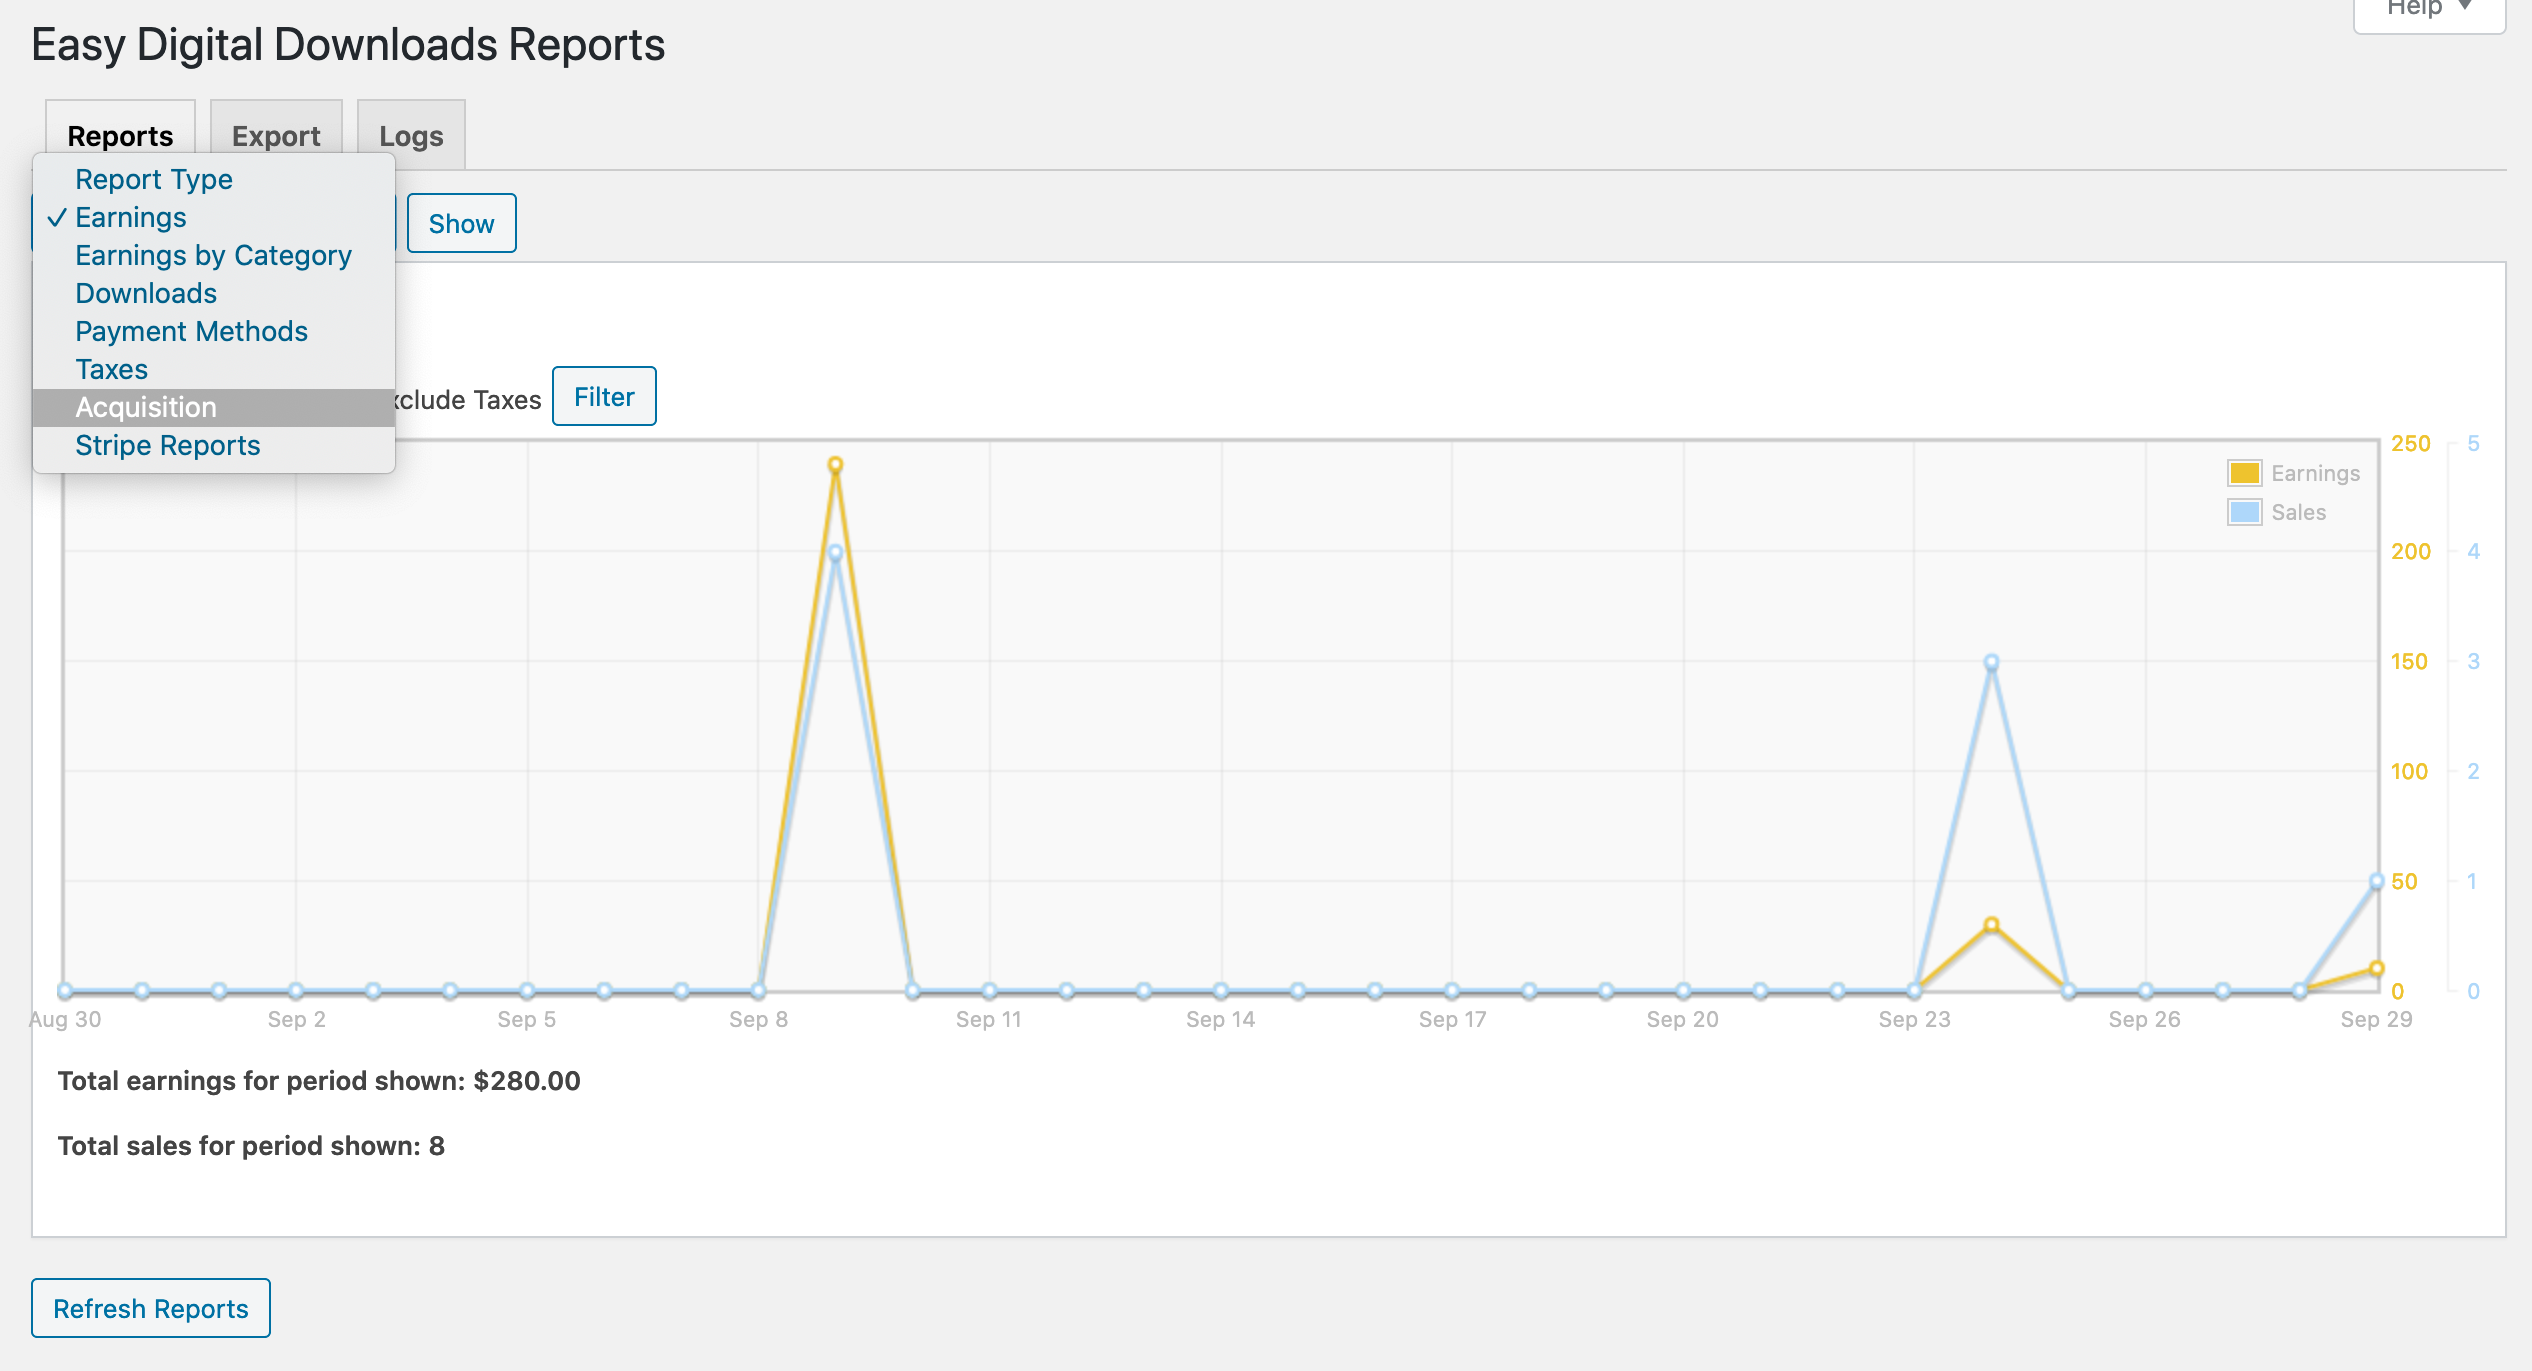Click the Show button
Viewport: 2532px width, 1371px height.
(x=461, y=223)
